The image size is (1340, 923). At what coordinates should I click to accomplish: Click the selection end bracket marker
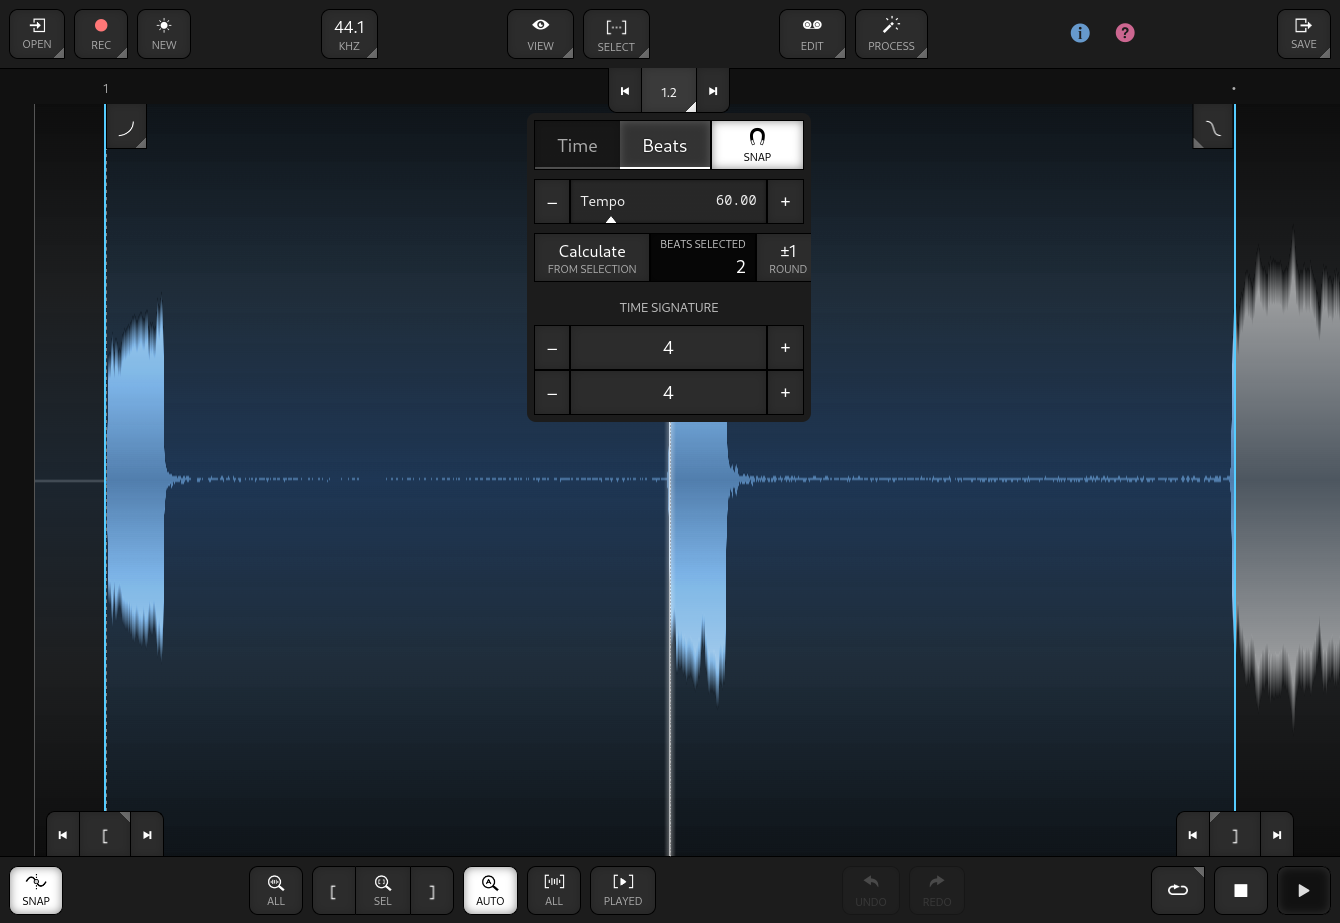pyautogui.click(x=1235, y=835)
